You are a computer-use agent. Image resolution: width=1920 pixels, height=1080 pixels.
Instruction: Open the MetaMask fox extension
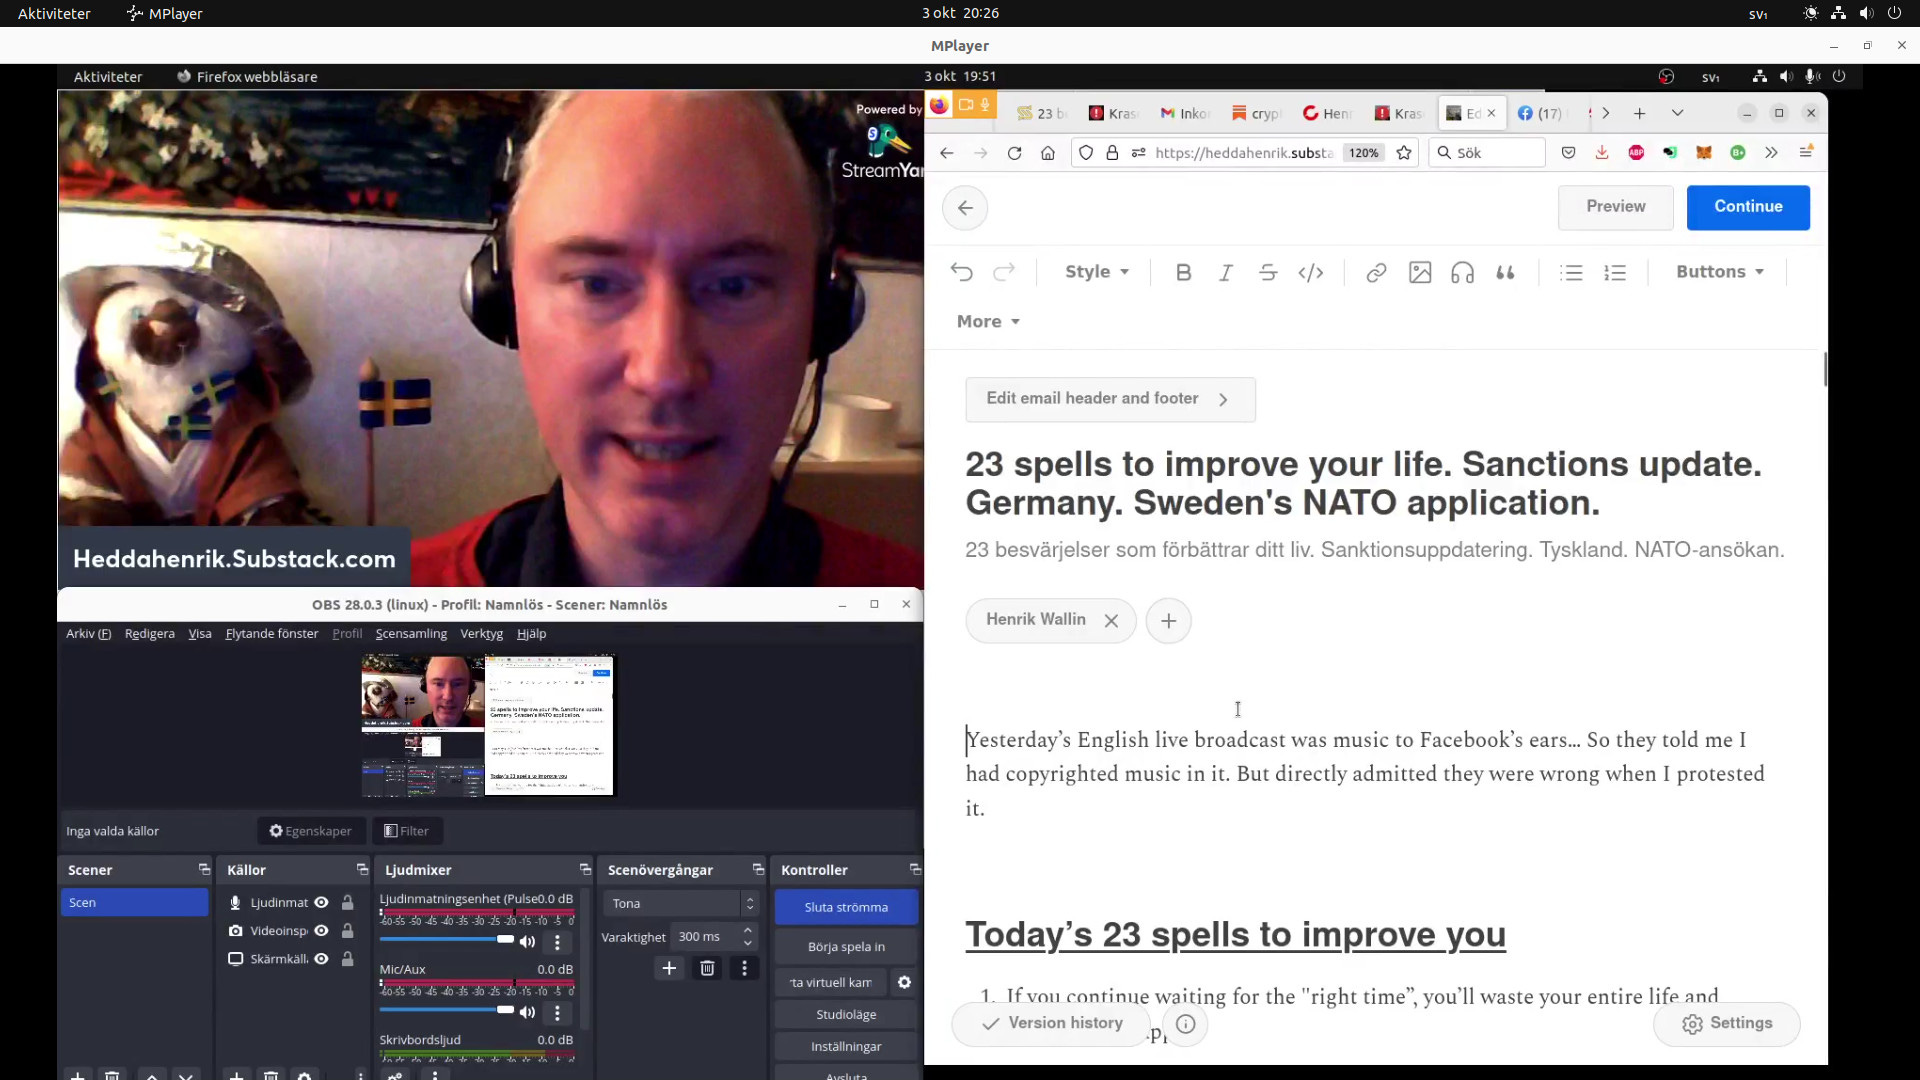(1704, 153)
